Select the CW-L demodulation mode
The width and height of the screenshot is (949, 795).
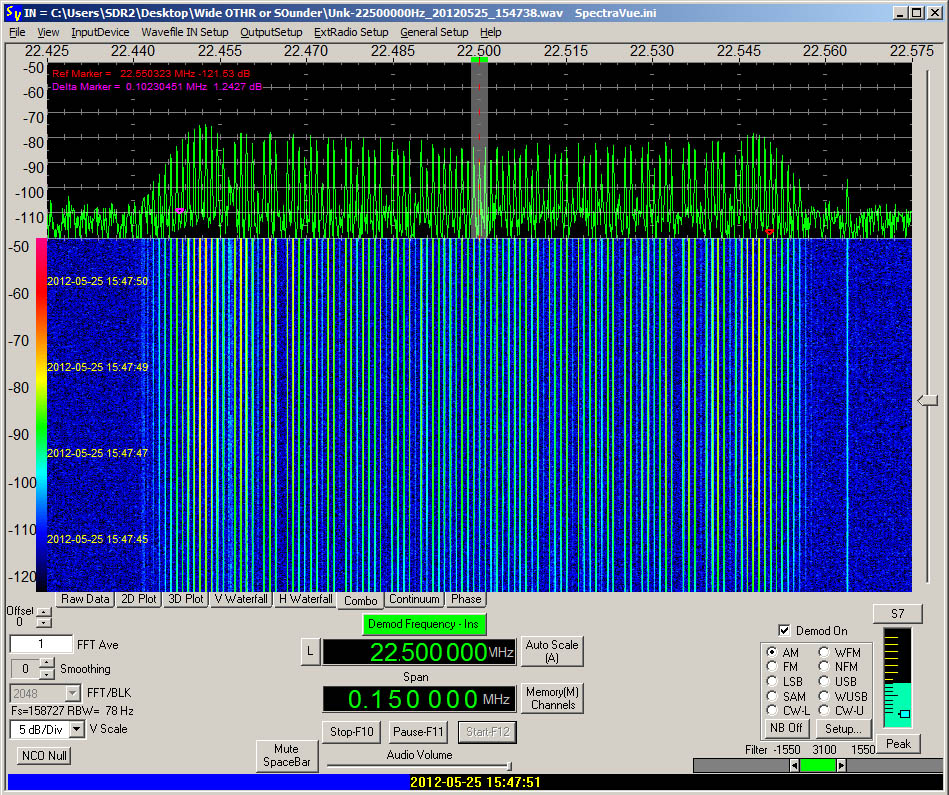click(x=772, y=710)
